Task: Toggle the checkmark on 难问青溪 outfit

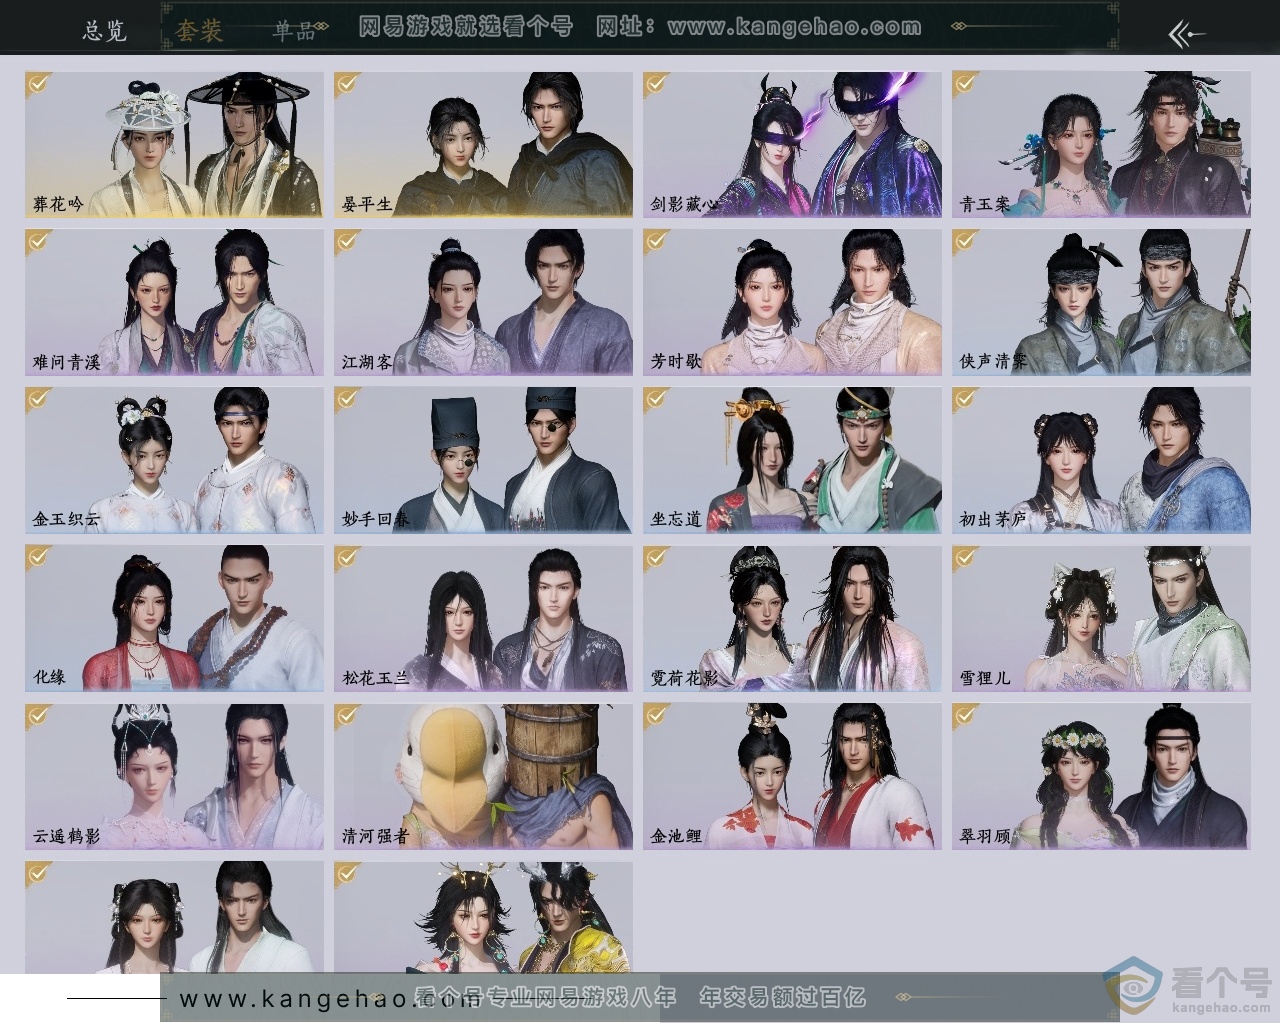Action: (x=39, y=243)
